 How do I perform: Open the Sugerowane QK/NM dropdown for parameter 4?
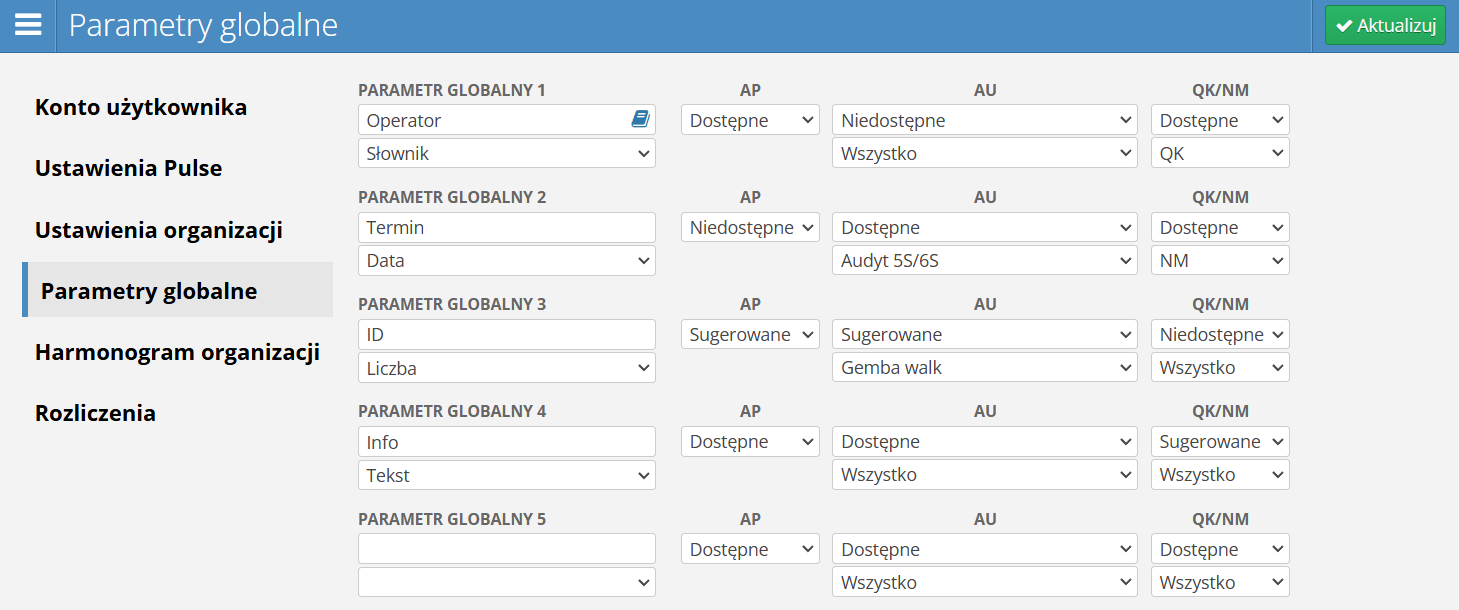click(1219, 442)
